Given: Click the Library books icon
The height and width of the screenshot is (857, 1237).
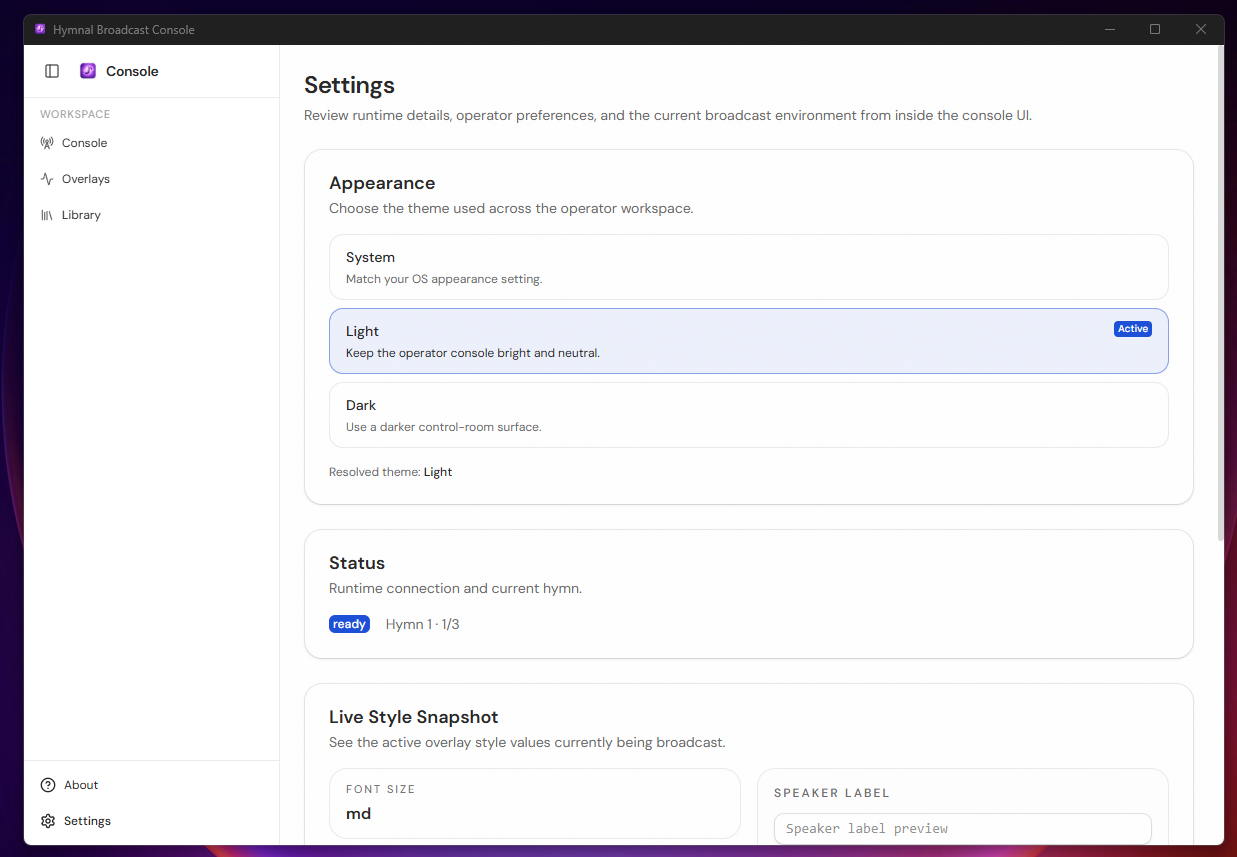Looking at the screenshot, I should 47,215.
